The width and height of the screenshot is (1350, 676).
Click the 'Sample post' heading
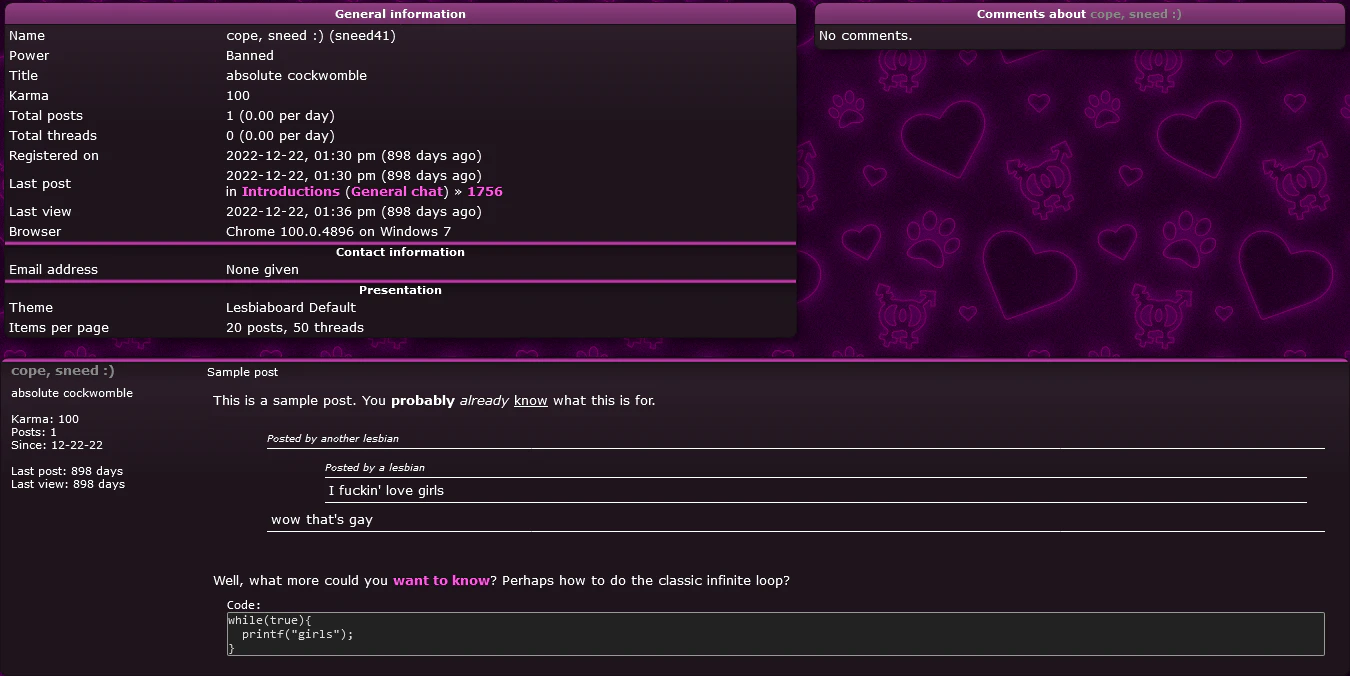[243, 372]
